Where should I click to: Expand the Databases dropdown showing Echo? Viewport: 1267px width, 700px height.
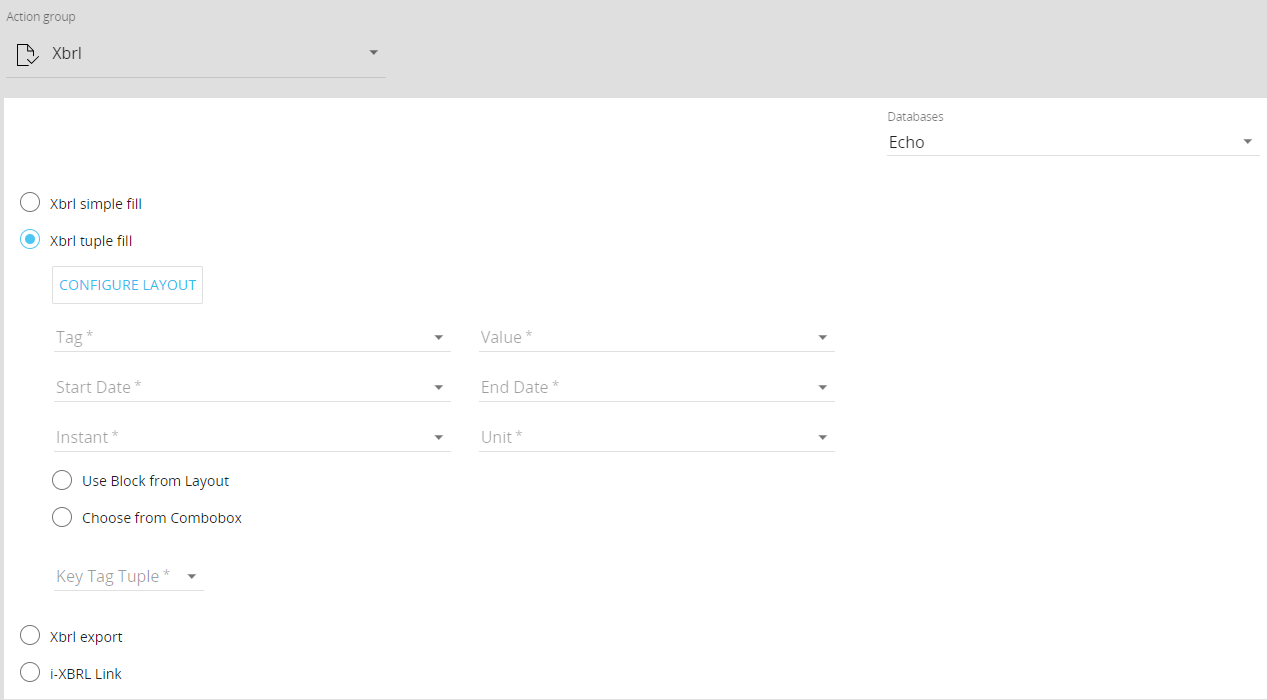coord(1247,142)
